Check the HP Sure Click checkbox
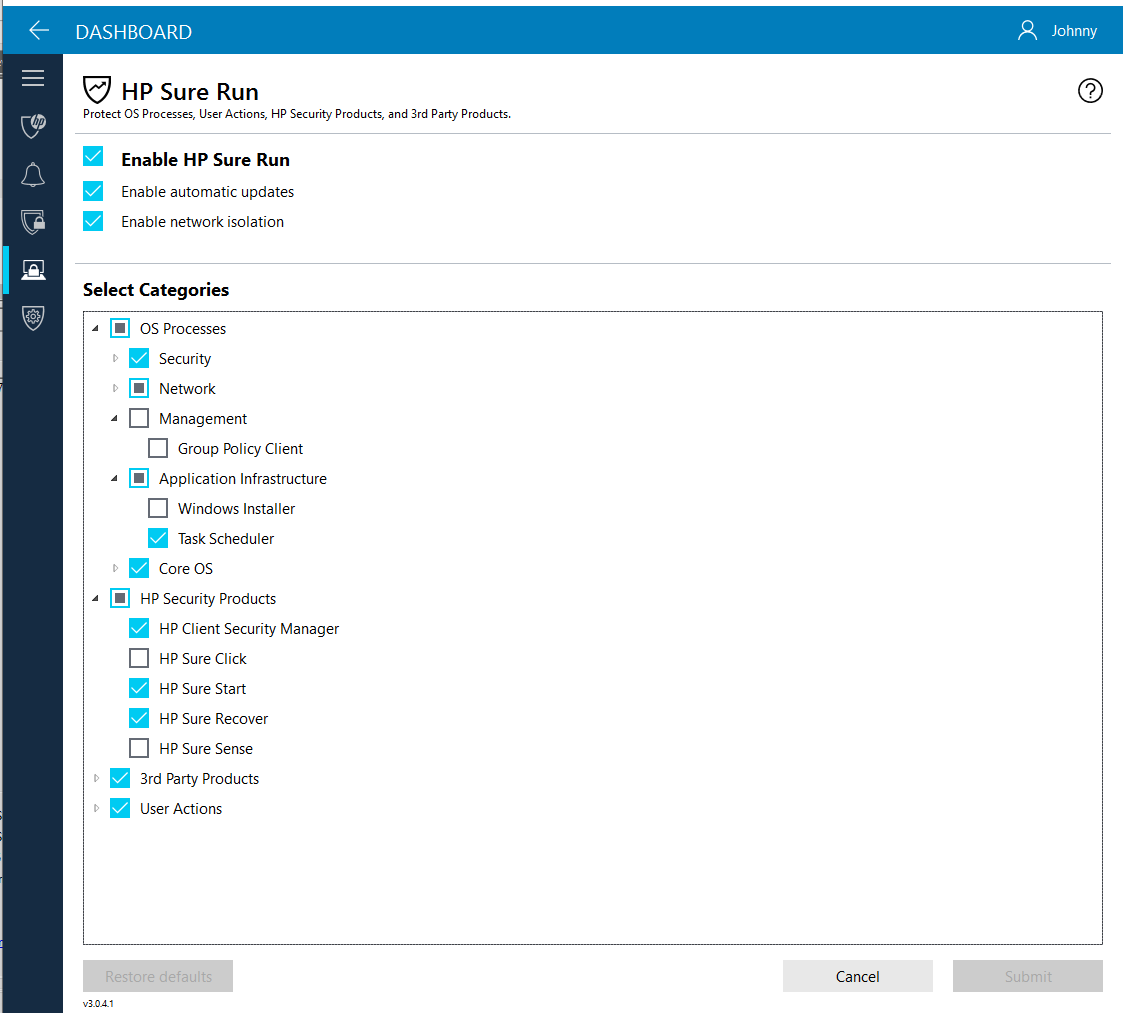Viewport: 1123px width, 1013px height. pyautogui.click(x=138, y=658)
